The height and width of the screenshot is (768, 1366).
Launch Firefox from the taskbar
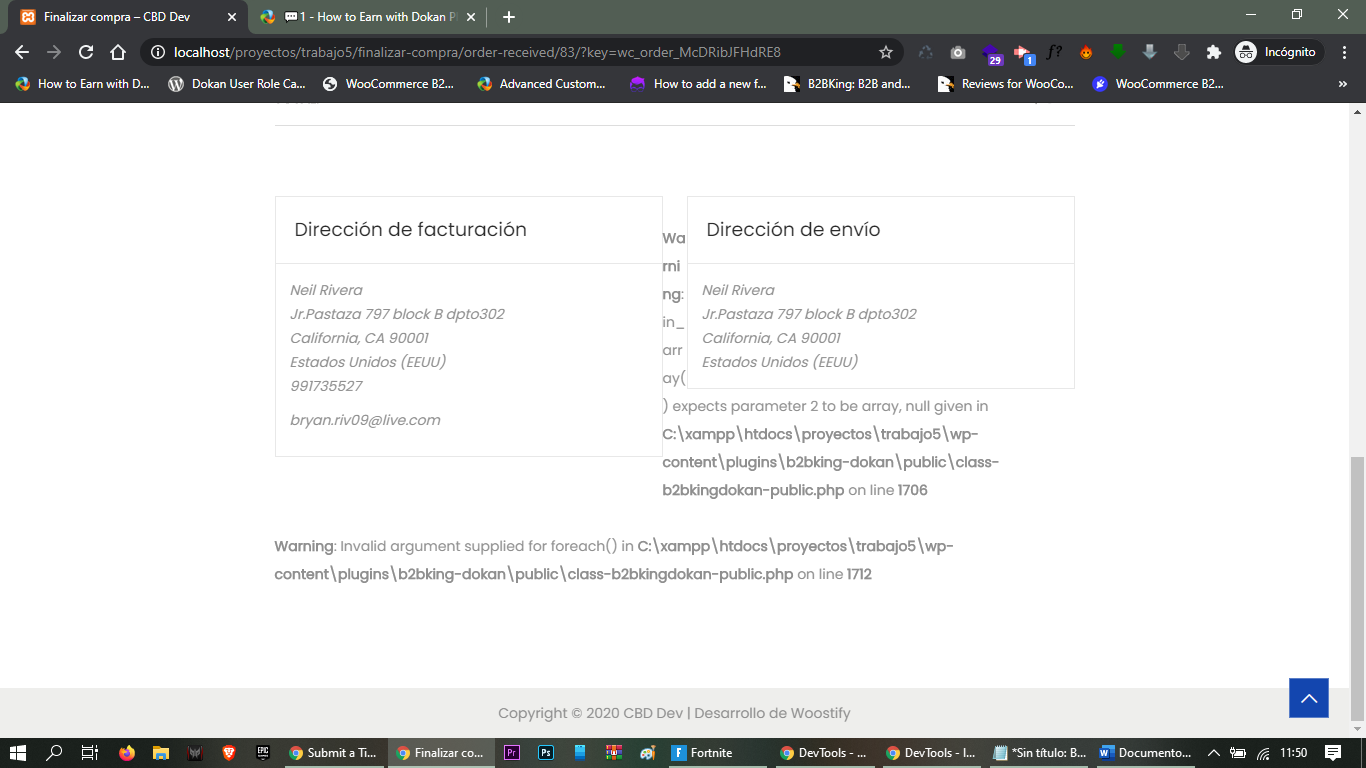click(x=127, y=753)
